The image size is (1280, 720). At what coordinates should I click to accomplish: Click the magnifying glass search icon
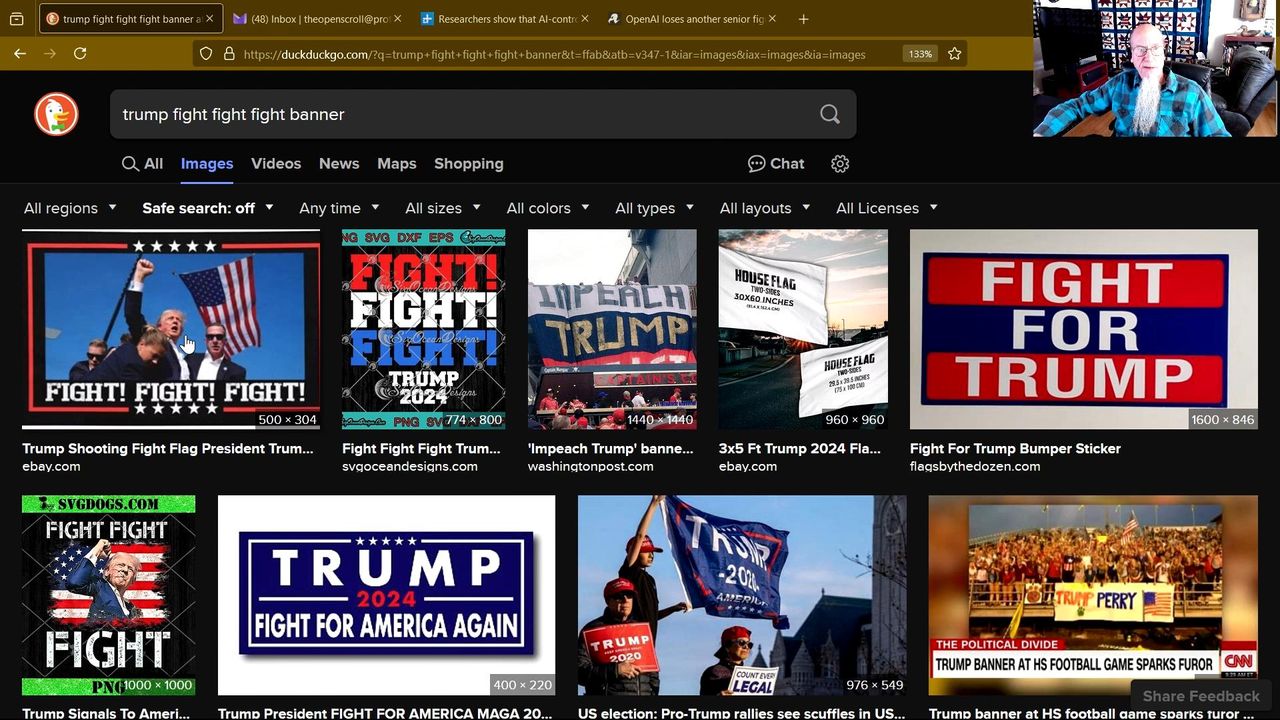[x=829, y=114]
